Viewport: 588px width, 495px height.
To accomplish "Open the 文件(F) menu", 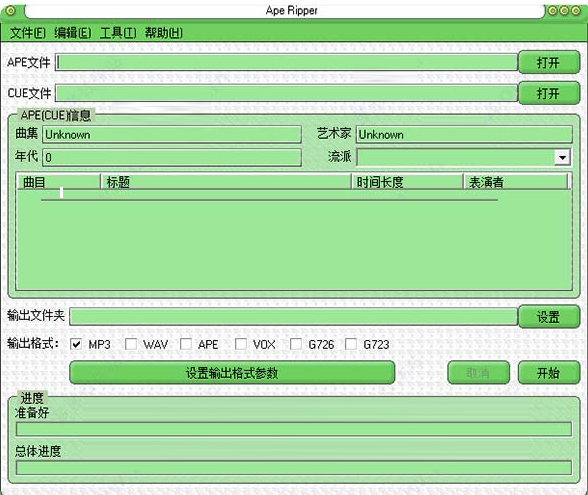I will [x=28, y=33].
